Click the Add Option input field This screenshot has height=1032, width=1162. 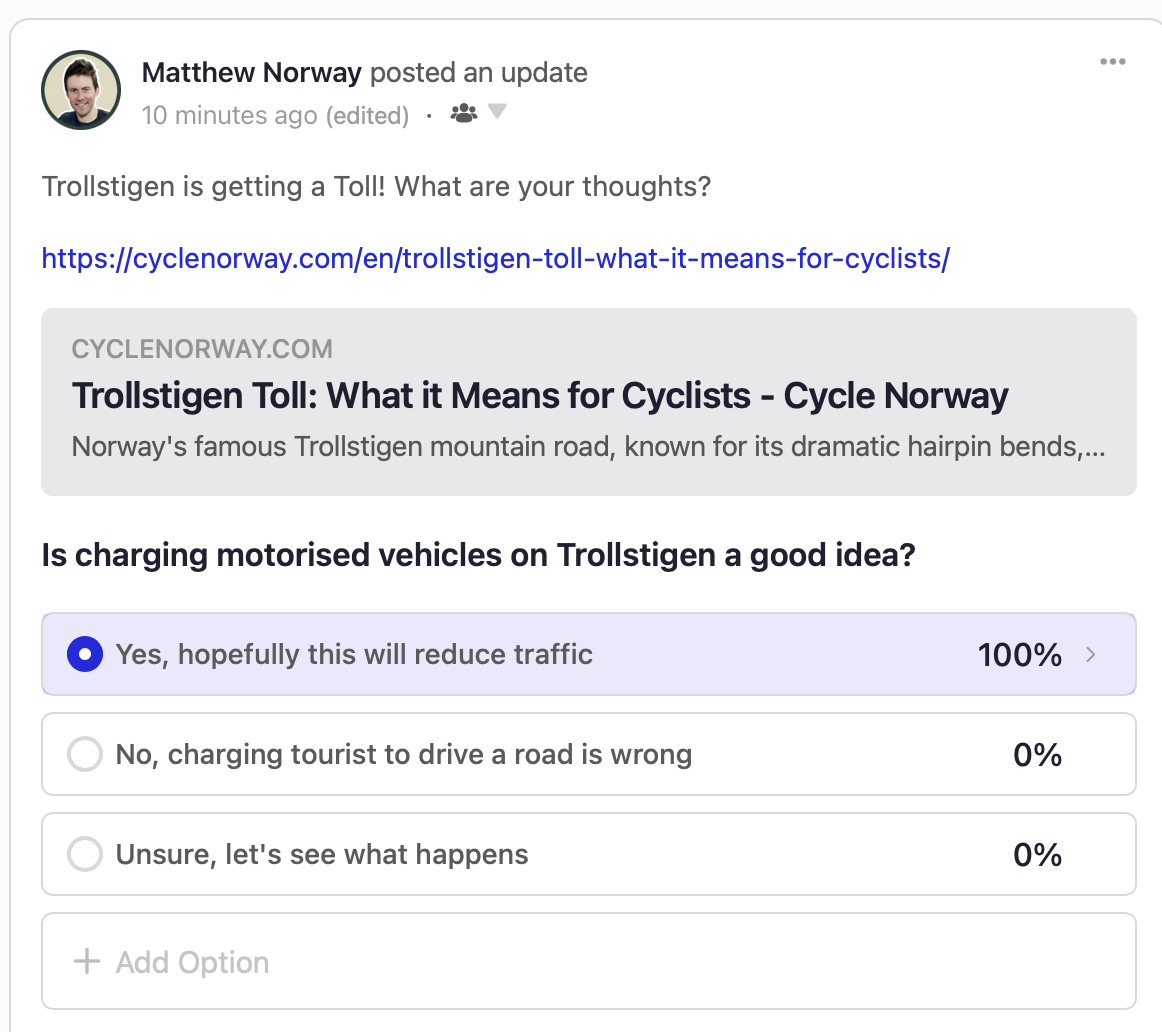pyautogui.click(x=588, y=961)
